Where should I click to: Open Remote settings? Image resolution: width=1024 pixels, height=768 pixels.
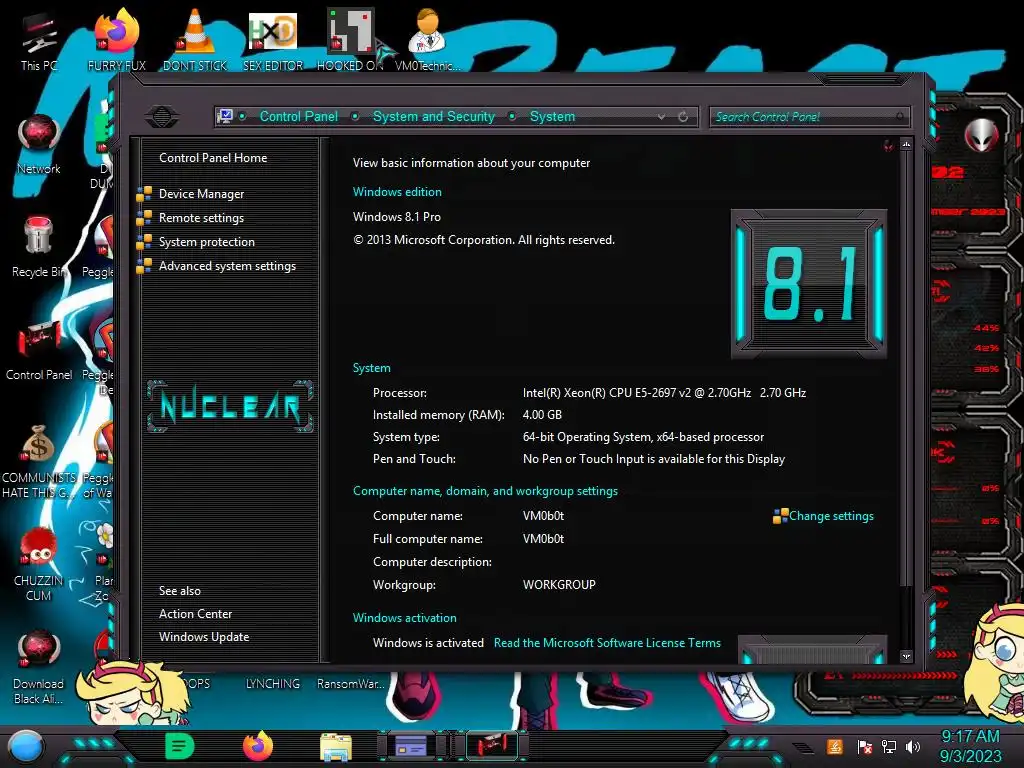[x=201, y=218]
